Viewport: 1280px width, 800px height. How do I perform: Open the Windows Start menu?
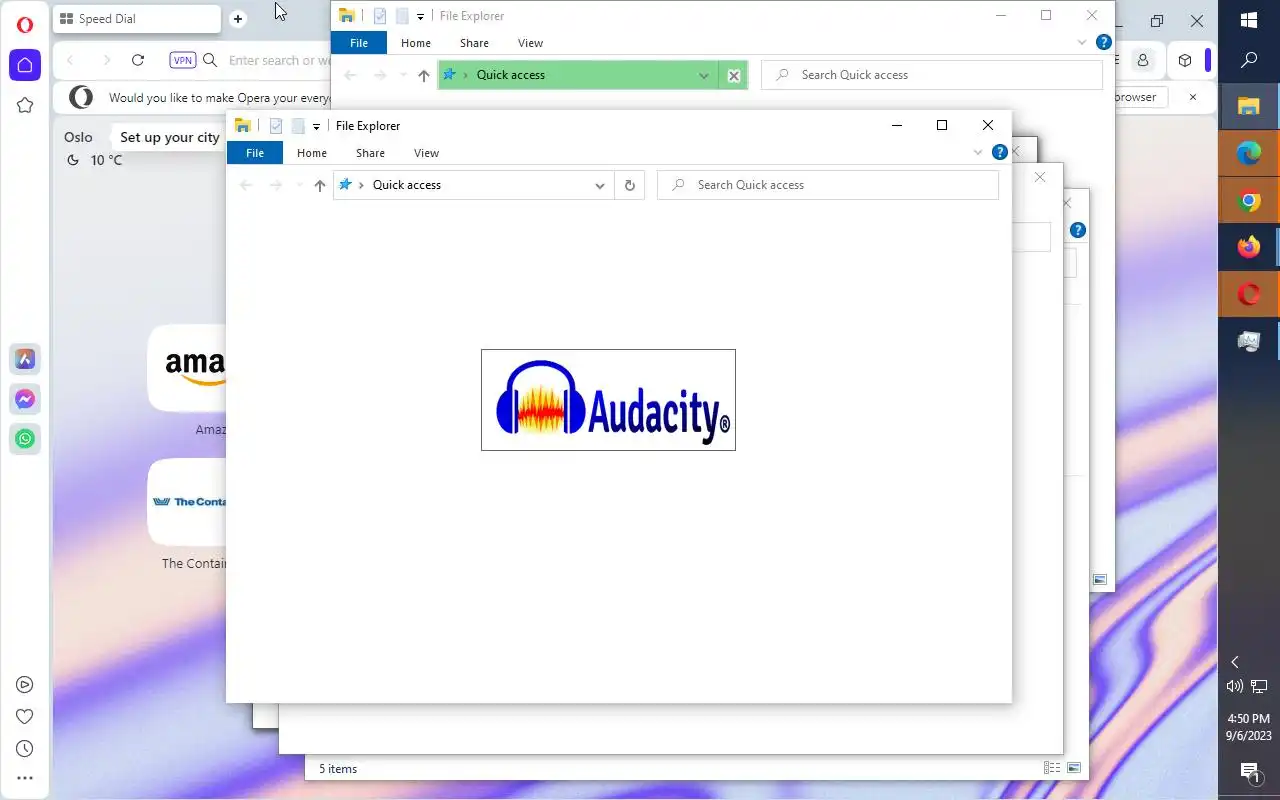[1249, 20]
